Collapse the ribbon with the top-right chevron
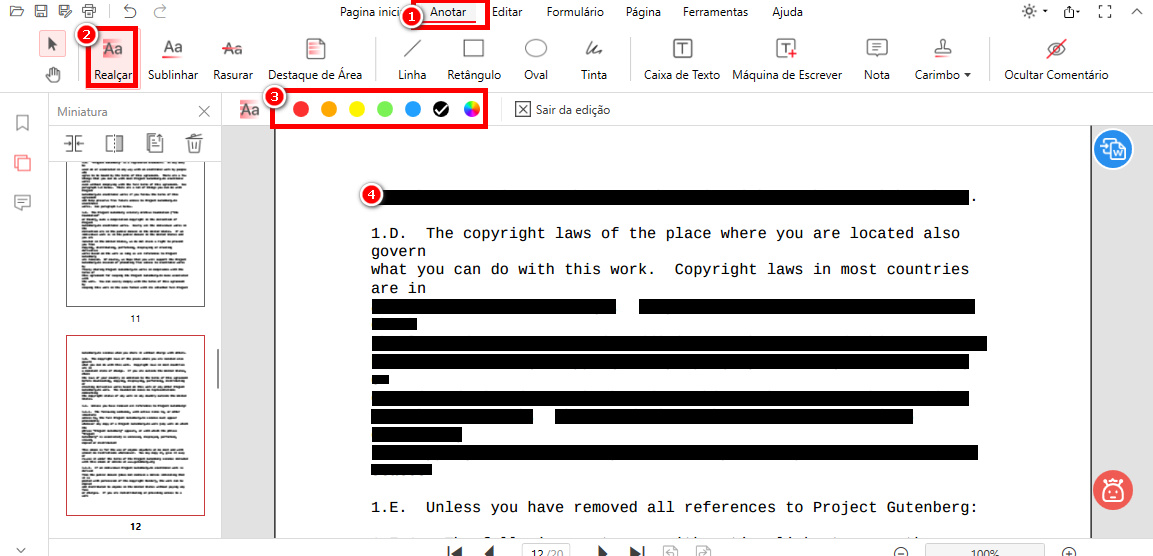Screen dimensions: 1153x556 pyautogui.click(x=1136, y=12)
